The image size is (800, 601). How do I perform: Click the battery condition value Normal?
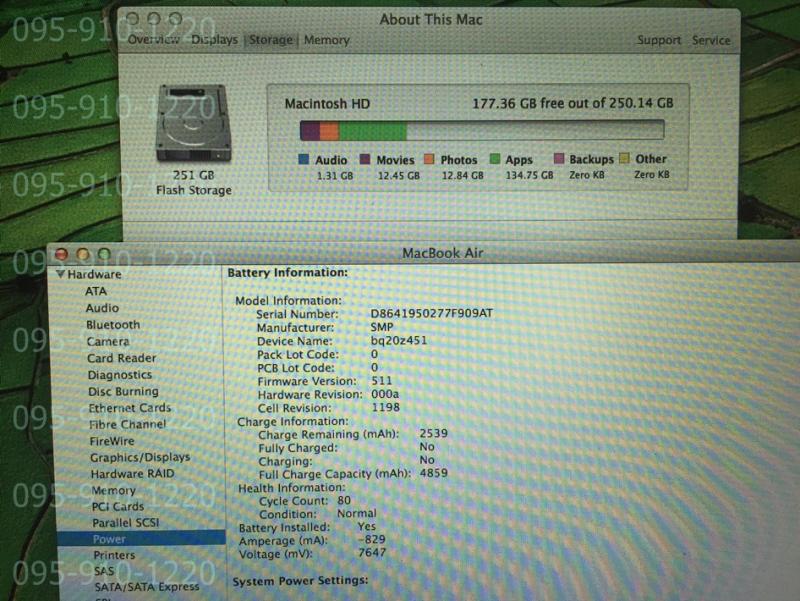tap(357, 514)
